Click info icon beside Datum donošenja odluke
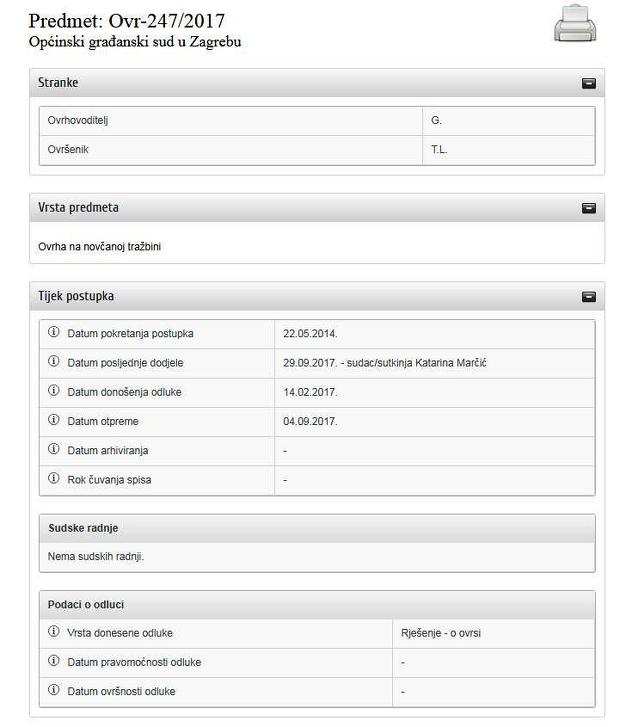 tap(54, 391)
